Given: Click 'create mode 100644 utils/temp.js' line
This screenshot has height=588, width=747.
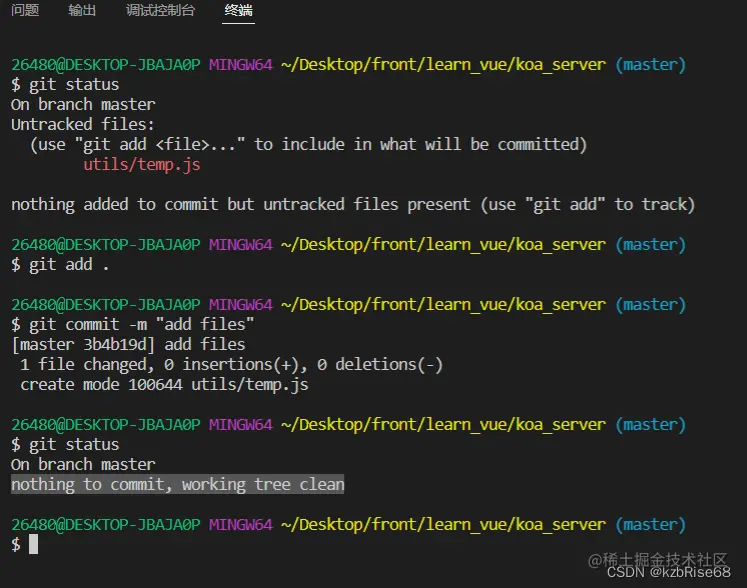Looking at the screenshot, I should click(164, 385).
